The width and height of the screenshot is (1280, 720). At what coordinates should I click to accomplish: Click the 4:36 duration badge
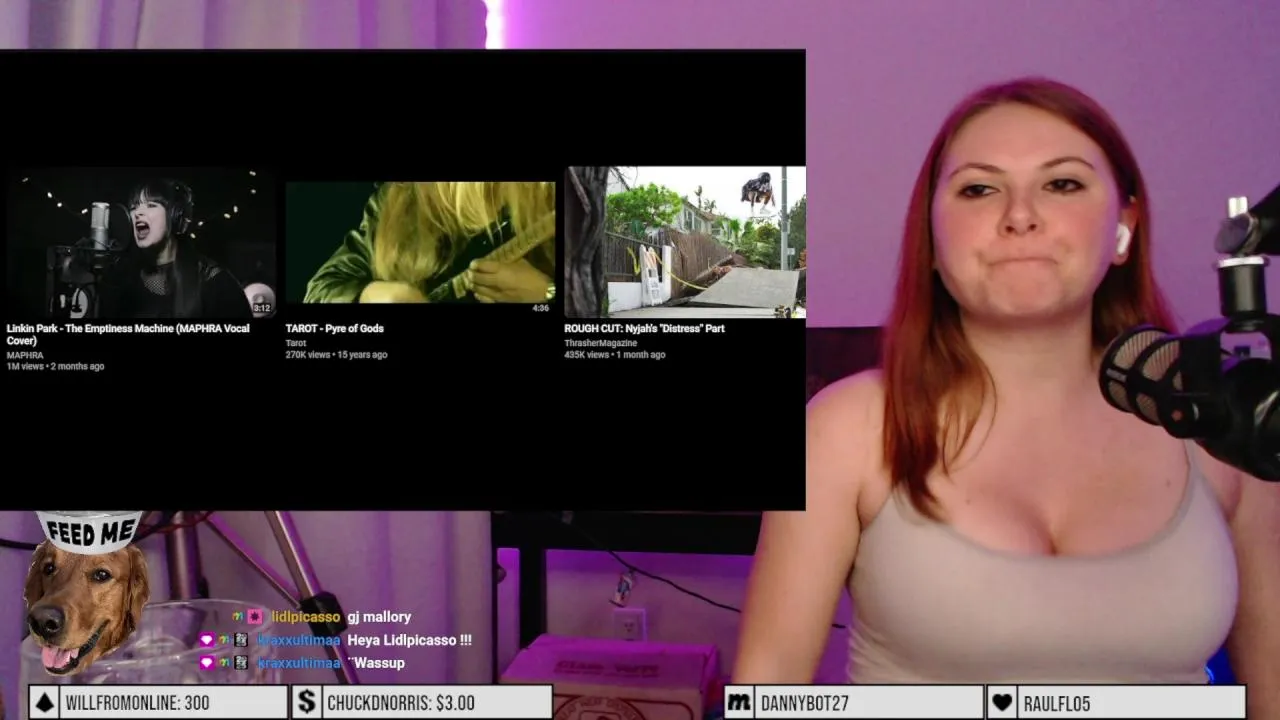point(541,308)
